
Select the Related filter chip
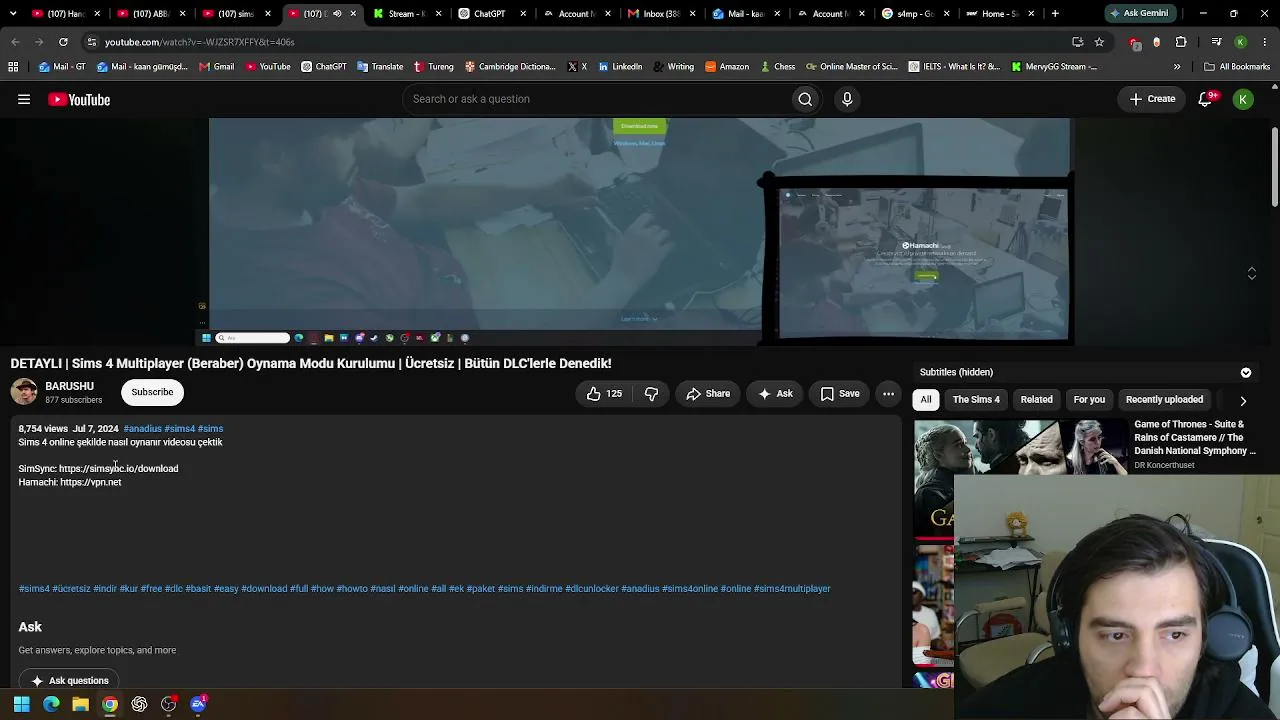[x=1036, y=400]
